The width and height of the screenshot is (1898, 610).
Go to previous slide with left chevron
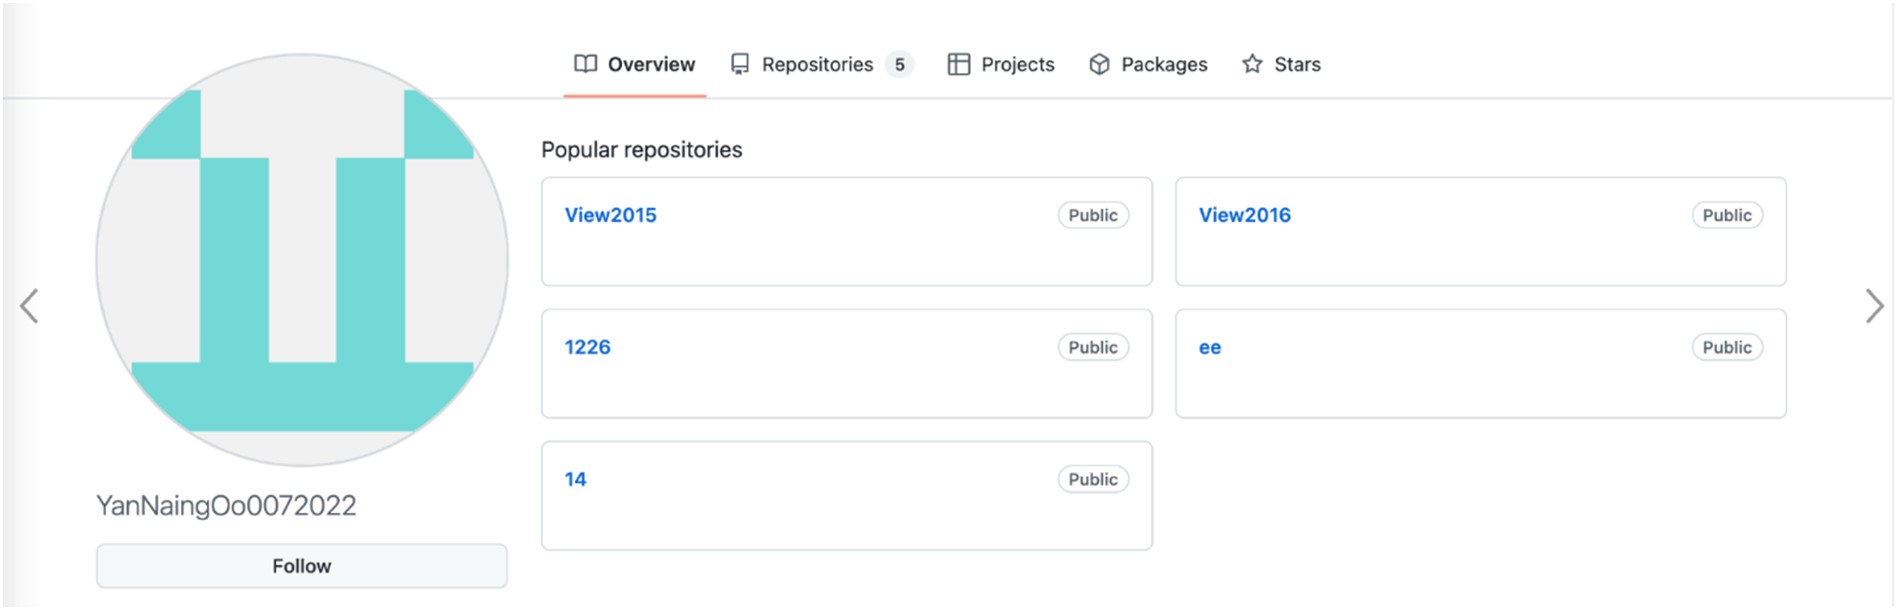pos(29,306)
